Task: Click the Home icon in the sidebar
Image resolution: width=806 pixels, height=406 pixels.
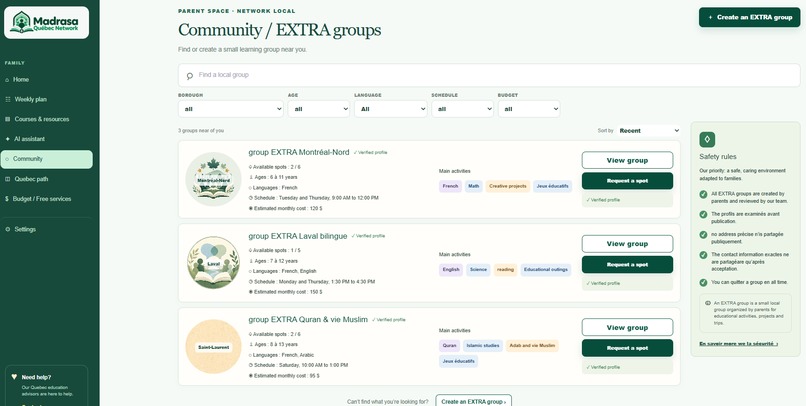Action: click(7, 80)
